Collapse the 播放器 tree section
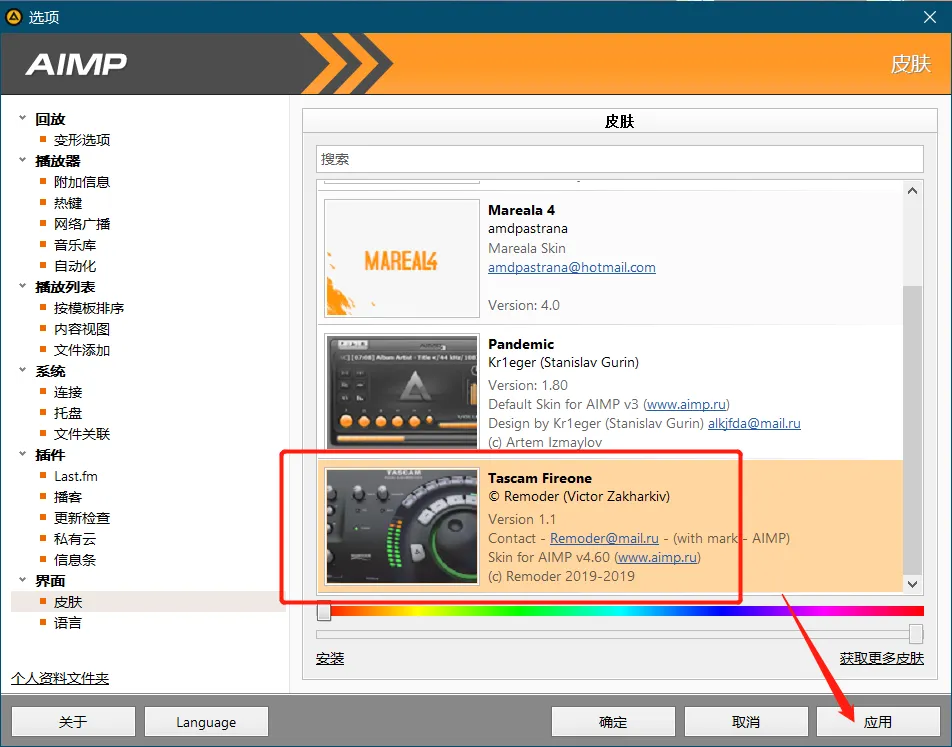This screenshot has width=952, height=747. (22, 160)
